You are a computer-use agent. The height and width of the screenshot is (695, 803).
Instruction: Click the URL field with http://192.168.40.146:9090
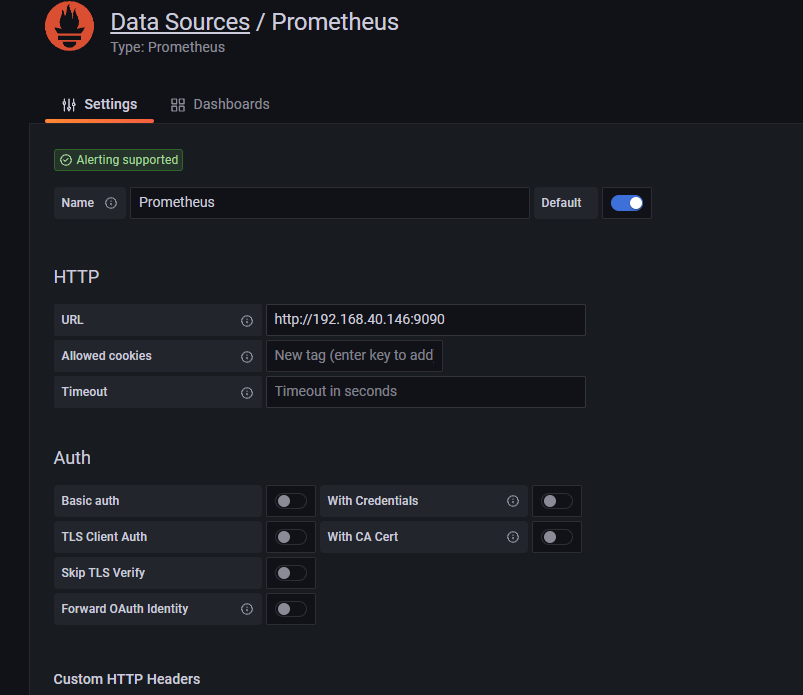click(x=426, y=320)
